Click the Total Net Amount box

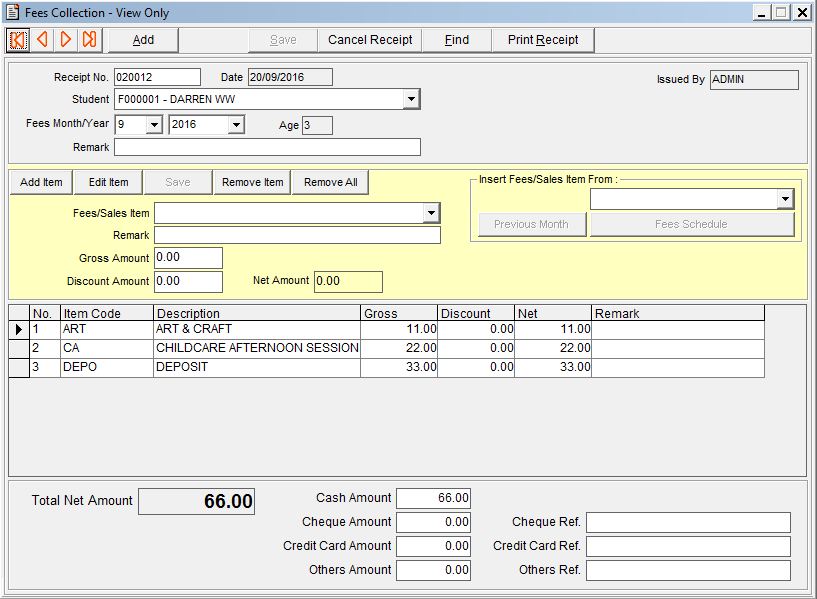point(196,501)
